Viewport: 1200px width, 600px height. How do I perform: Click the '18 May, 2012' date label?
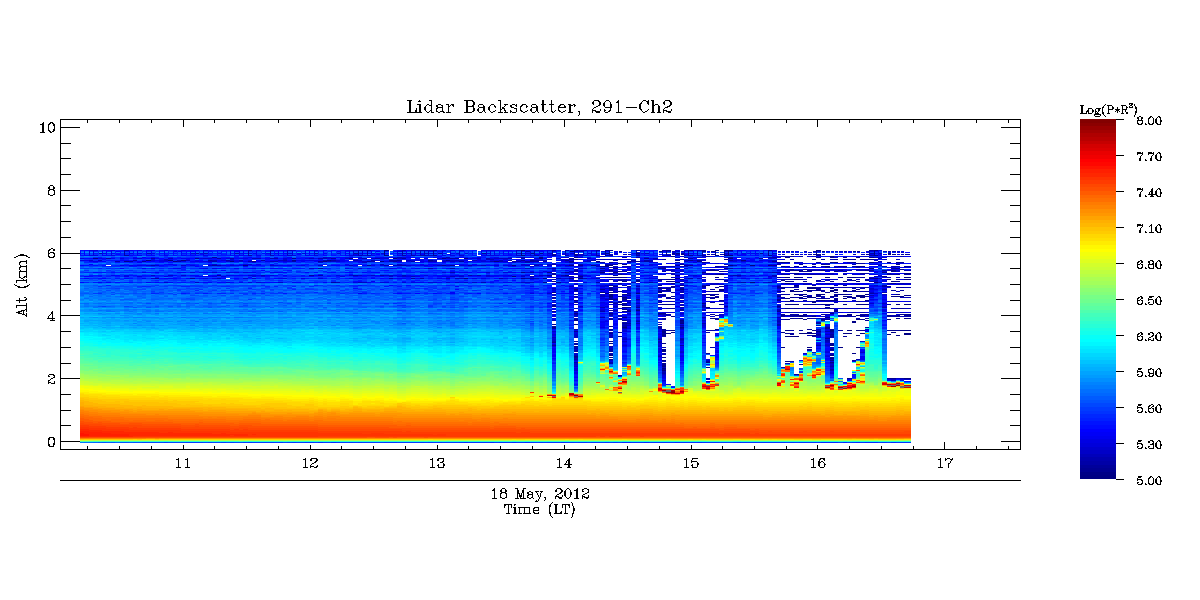click(539, 494)
